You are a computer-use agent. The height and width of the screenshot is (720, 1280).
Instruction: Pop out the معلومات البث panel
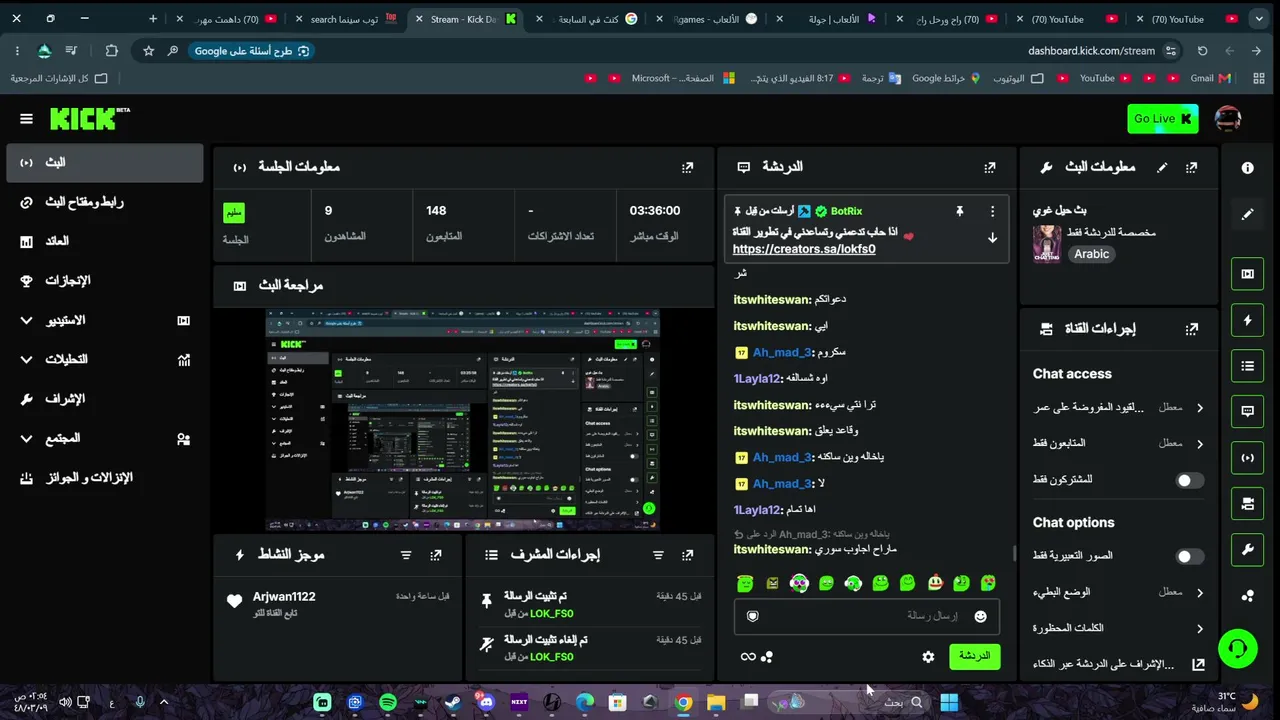(1191, 168)
